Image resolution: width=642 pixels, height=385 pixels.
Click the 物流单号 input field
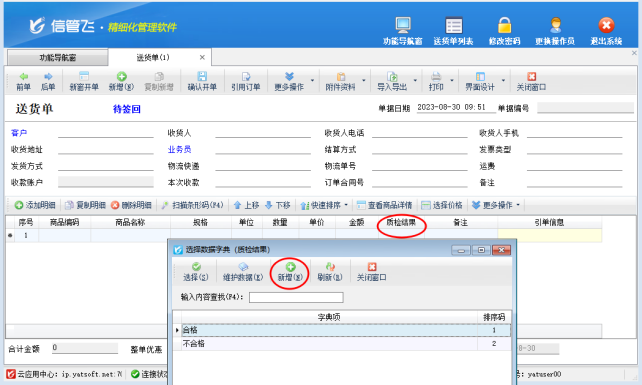pos(420,165)
